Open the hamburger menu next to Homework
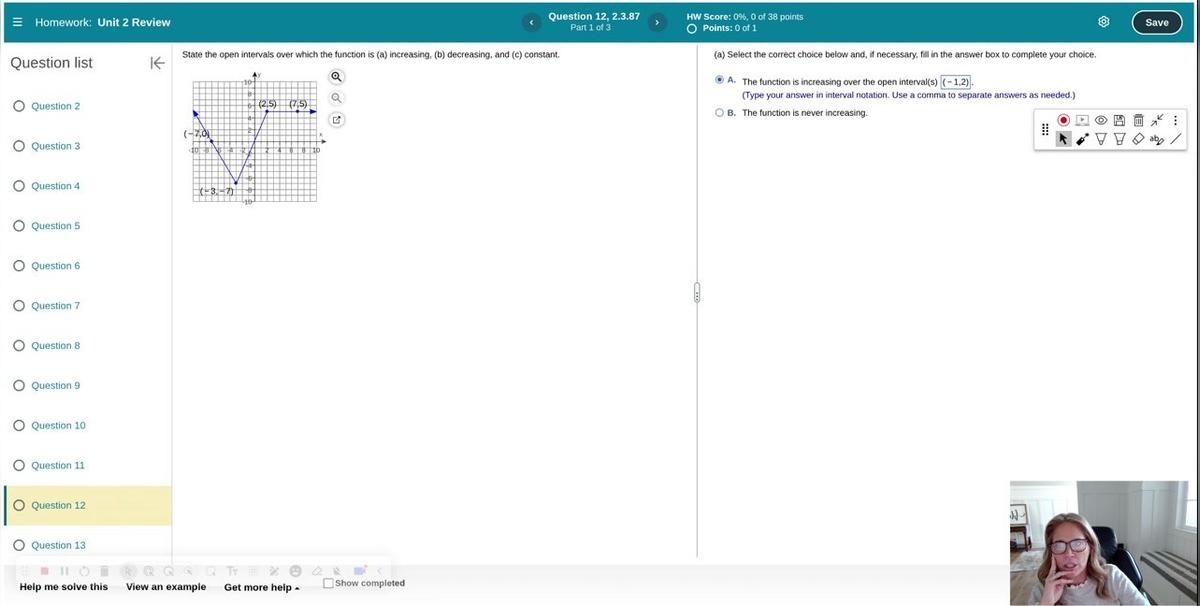 coord(17,22)
